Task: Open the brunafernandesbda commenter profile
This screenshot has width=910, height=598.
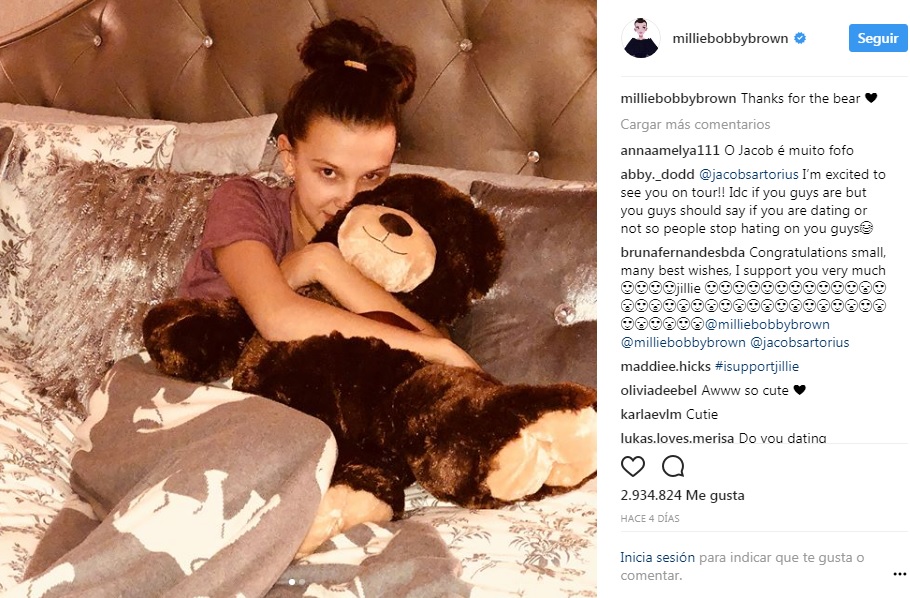Action: coord(682,253)
